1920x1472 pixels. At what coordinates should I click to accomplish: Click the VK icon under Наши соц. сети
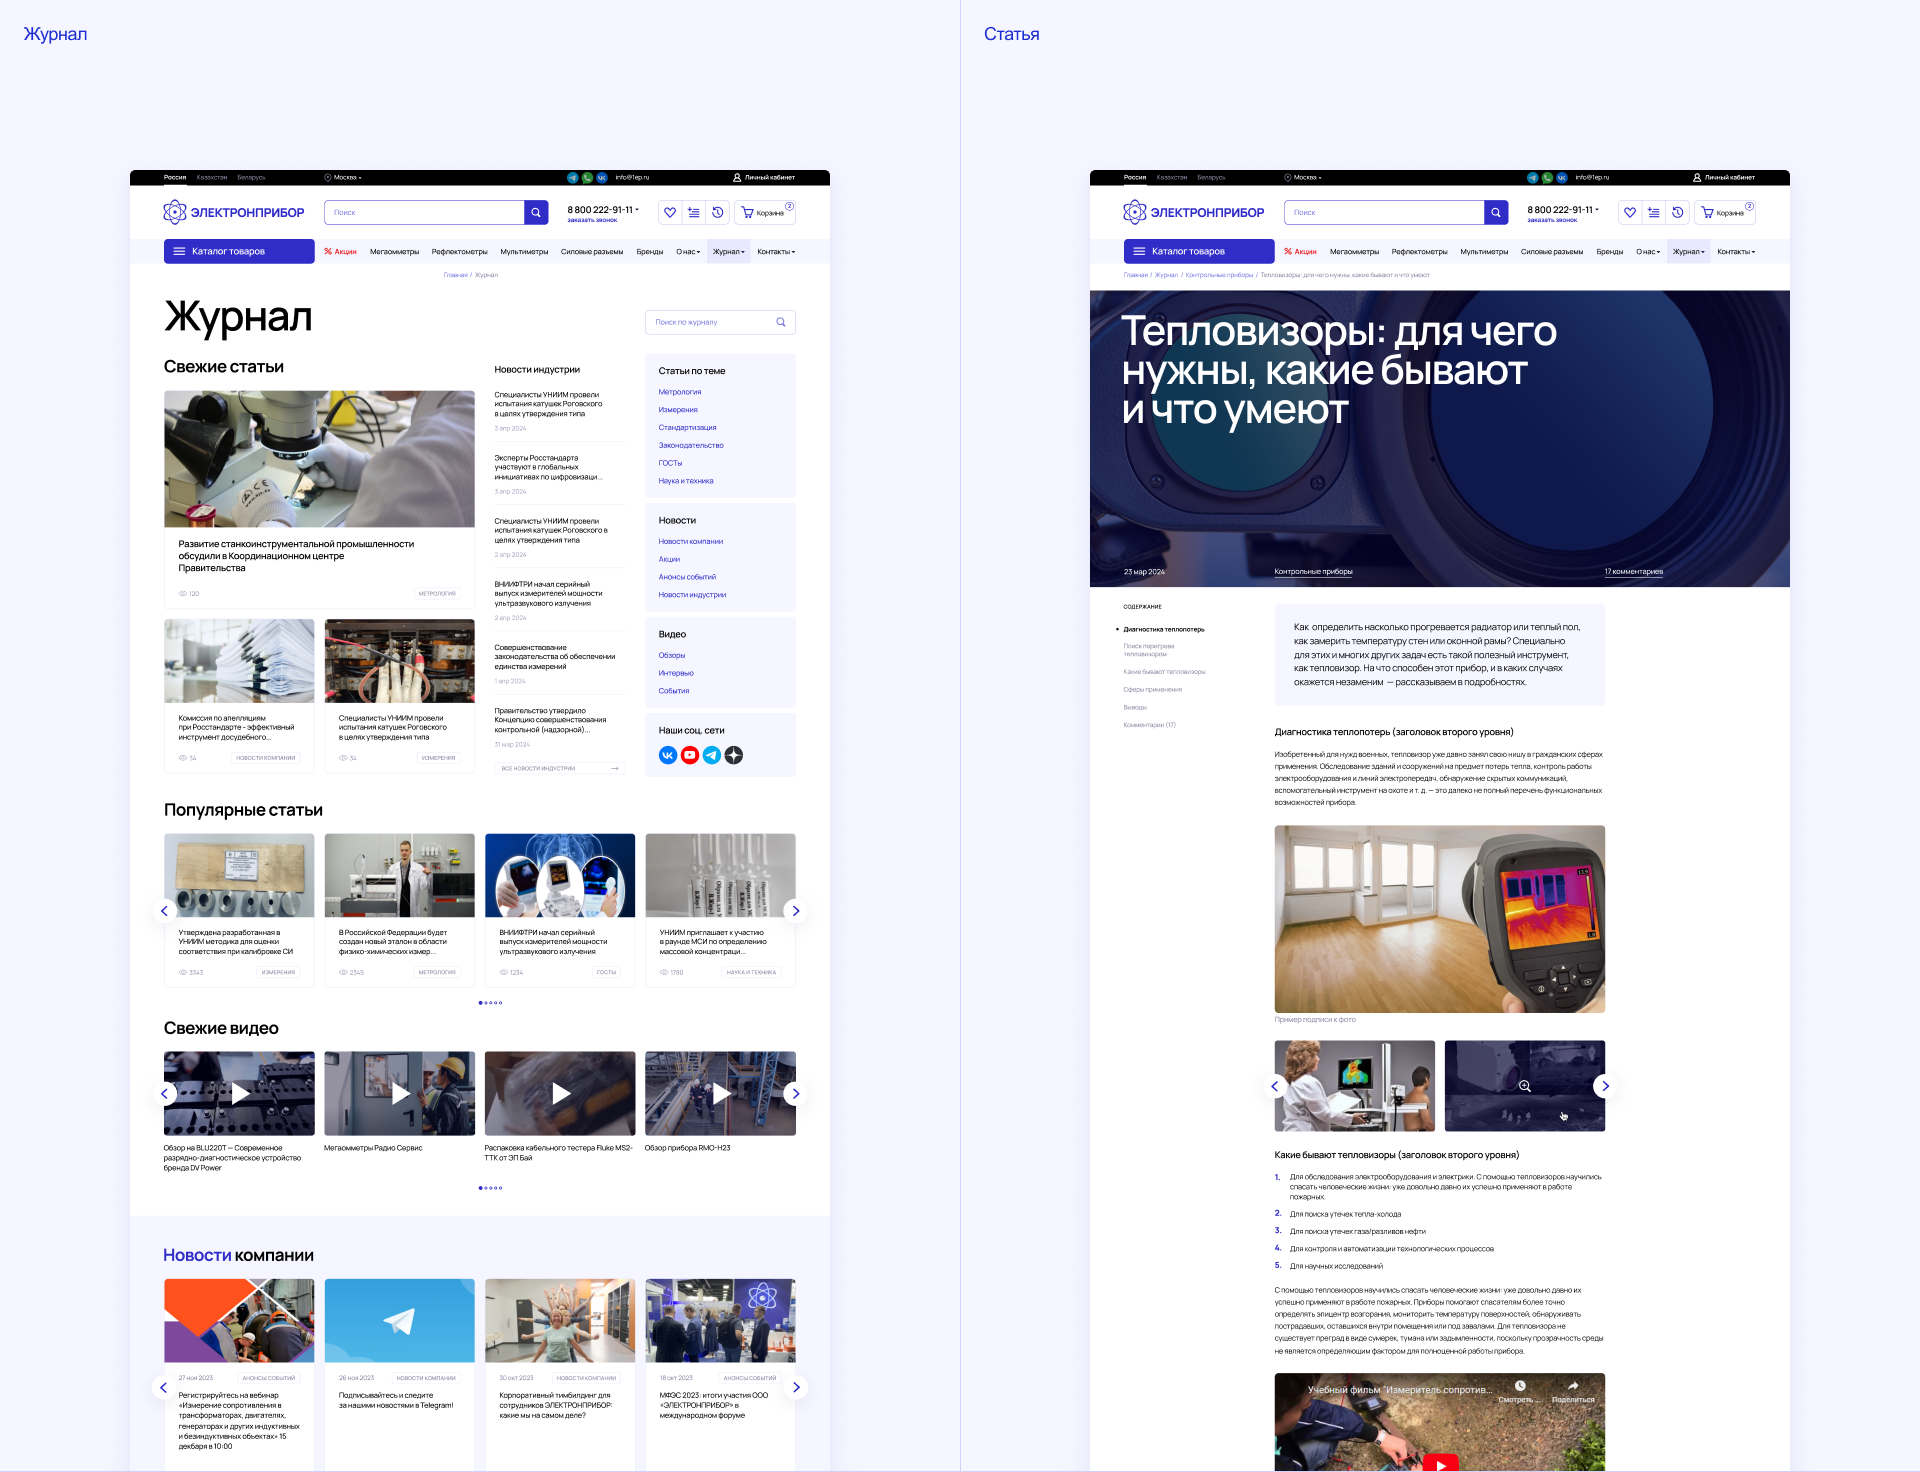click(x=668, y=755)
